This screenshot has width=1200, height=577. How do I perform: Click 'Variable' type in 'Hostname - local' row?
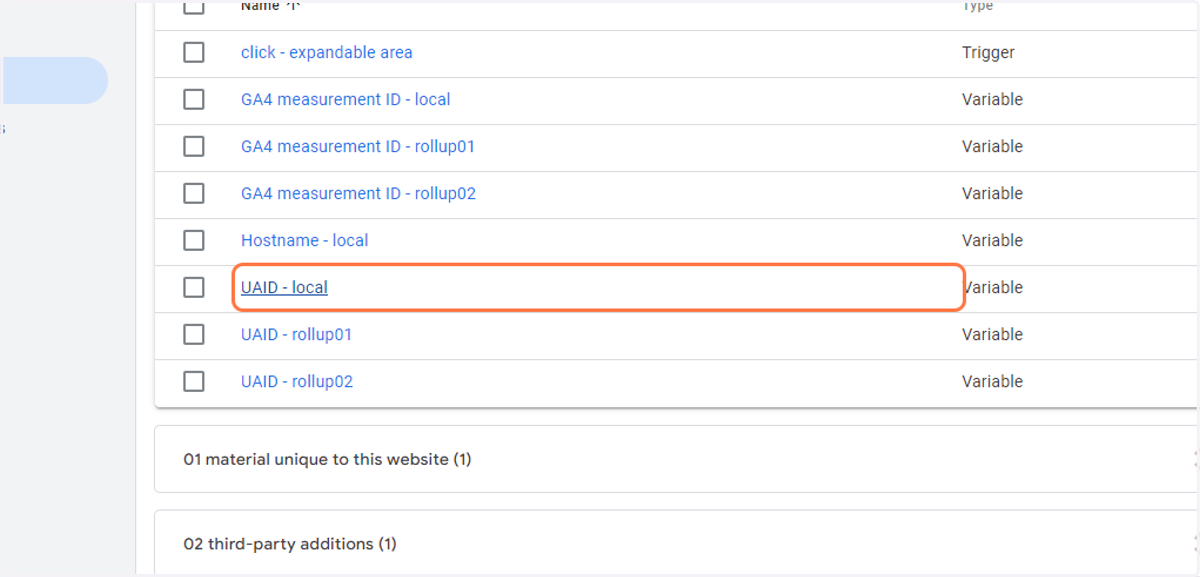pos(992,240)
